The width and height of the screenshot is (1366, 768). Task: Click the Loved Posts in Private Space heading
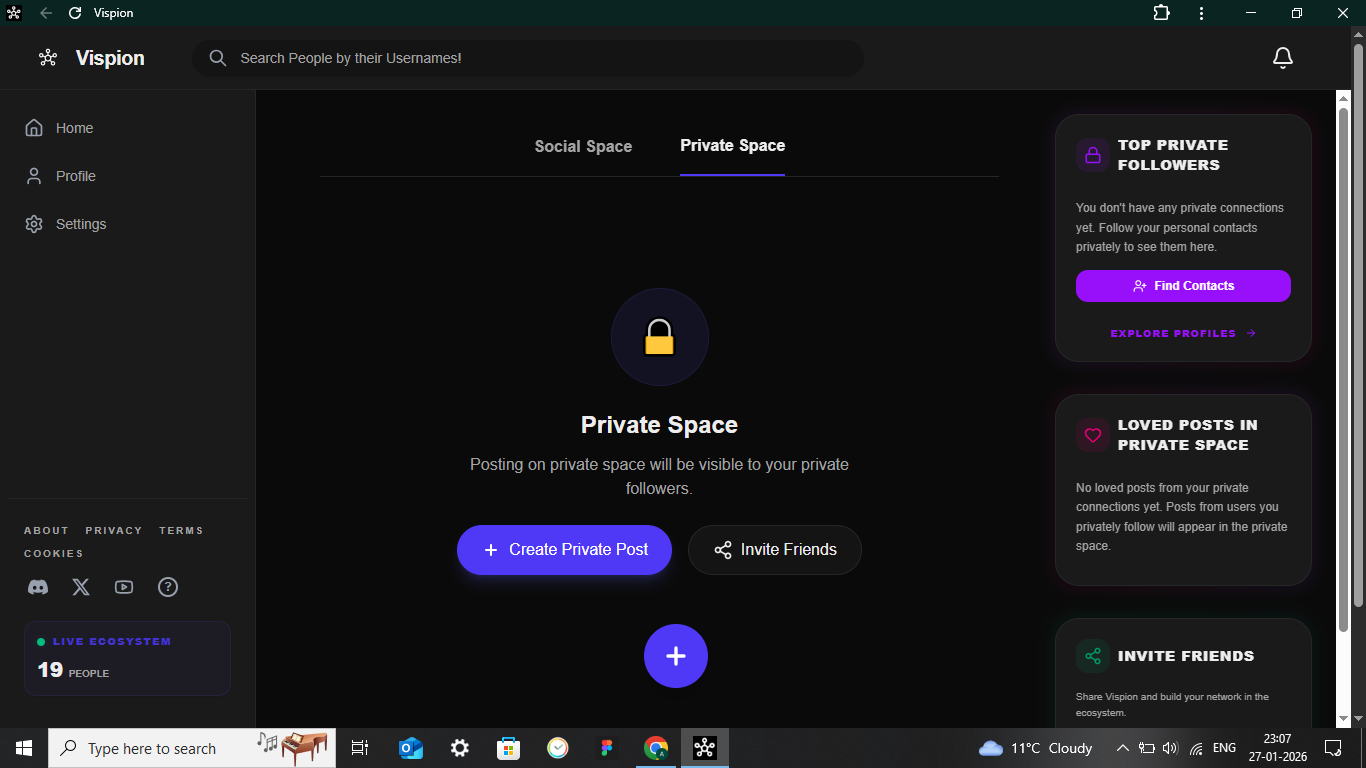click(1188, 435)
